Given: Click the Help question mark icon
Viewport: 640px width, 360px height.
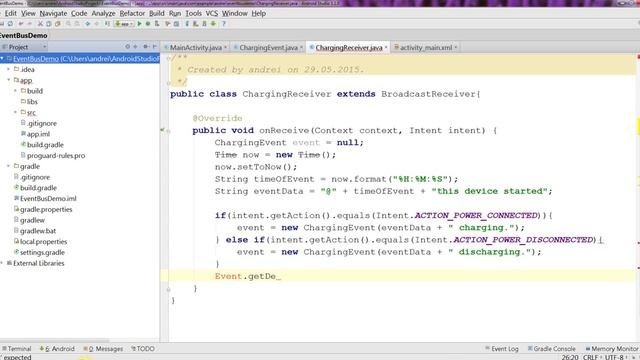Looking at the screenshot, I should tap(224, 24).
